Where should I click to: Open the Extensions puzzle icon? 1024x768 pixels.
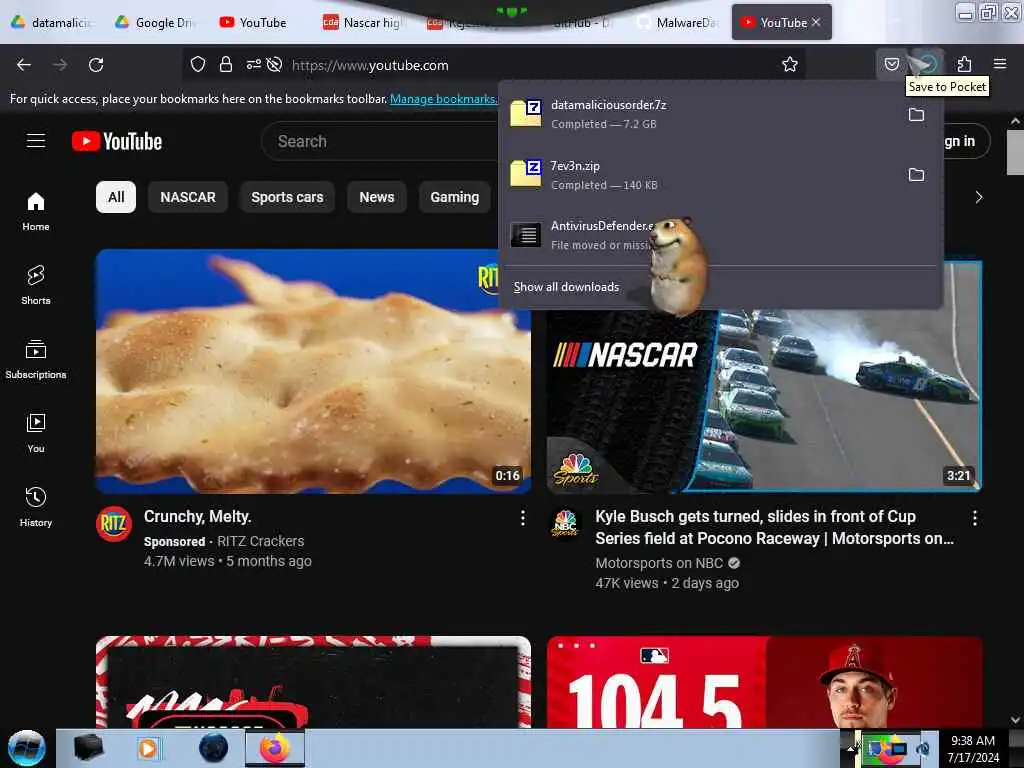pyautogui.click(x=964, y=64)
